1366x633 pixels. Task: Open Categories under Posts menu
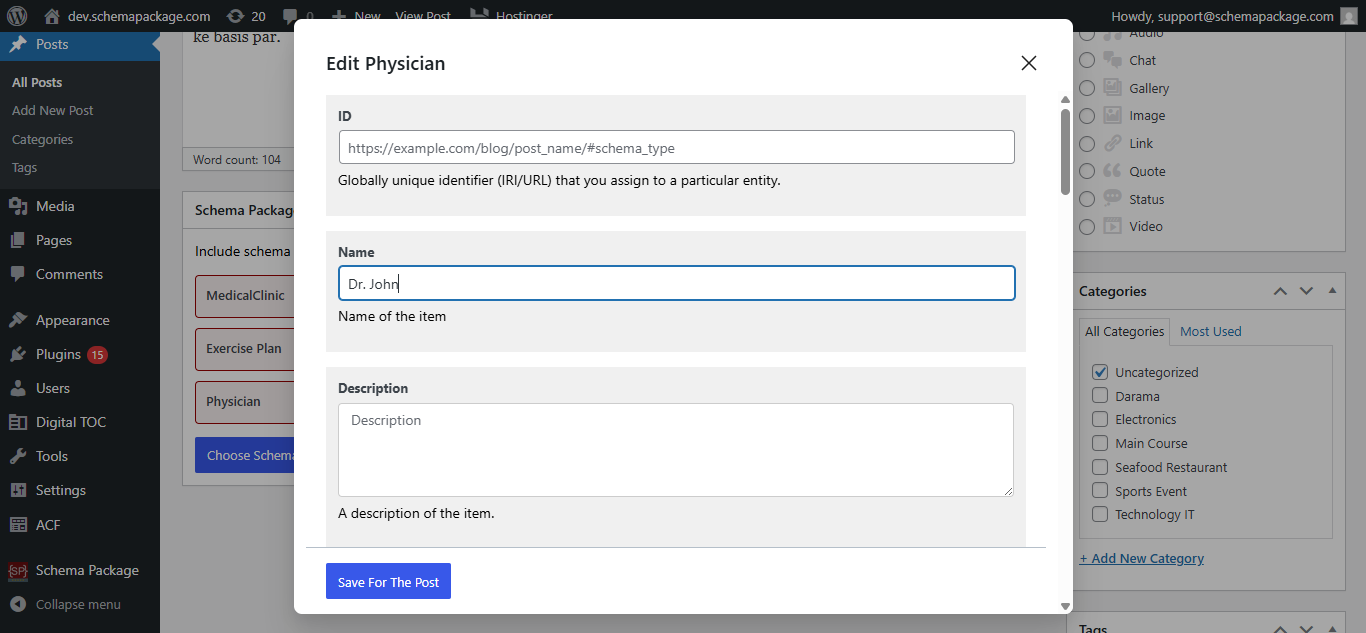tap(42, 139)
